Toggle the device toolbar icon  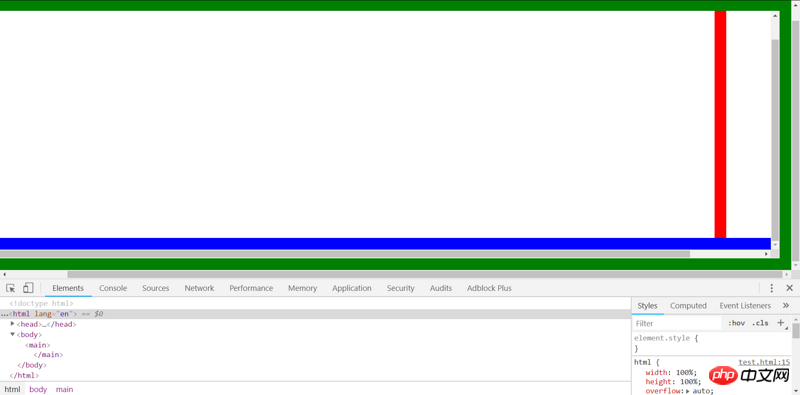tap(28, 288)
